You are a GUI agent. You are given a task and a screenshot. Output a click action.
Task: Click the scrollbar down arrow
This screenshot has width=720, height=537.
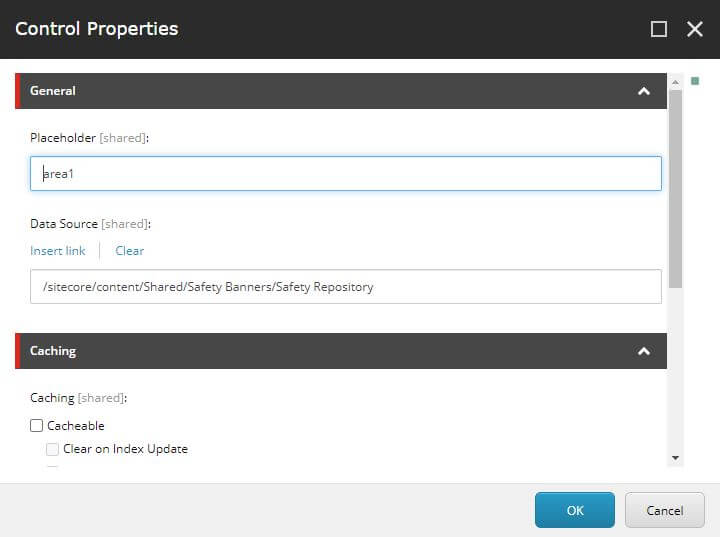pyautogui.click(x=676, y=458)
